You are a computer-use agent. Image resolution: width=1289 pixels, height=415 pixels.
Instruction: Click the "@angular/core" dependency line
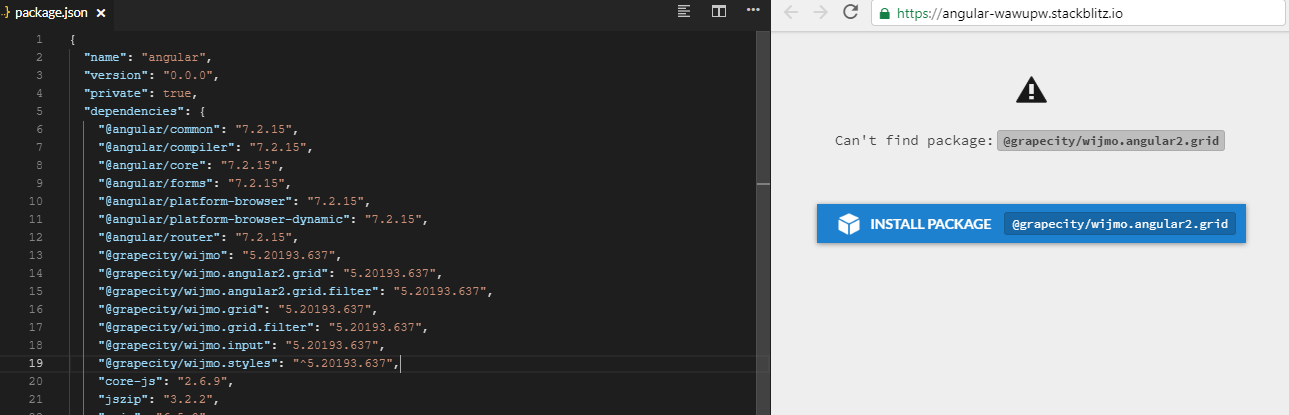coord(191,165)
